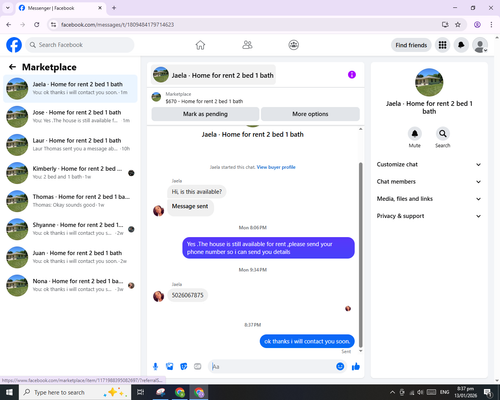
Task: Reload the page in browser
Action: [37, 24]
